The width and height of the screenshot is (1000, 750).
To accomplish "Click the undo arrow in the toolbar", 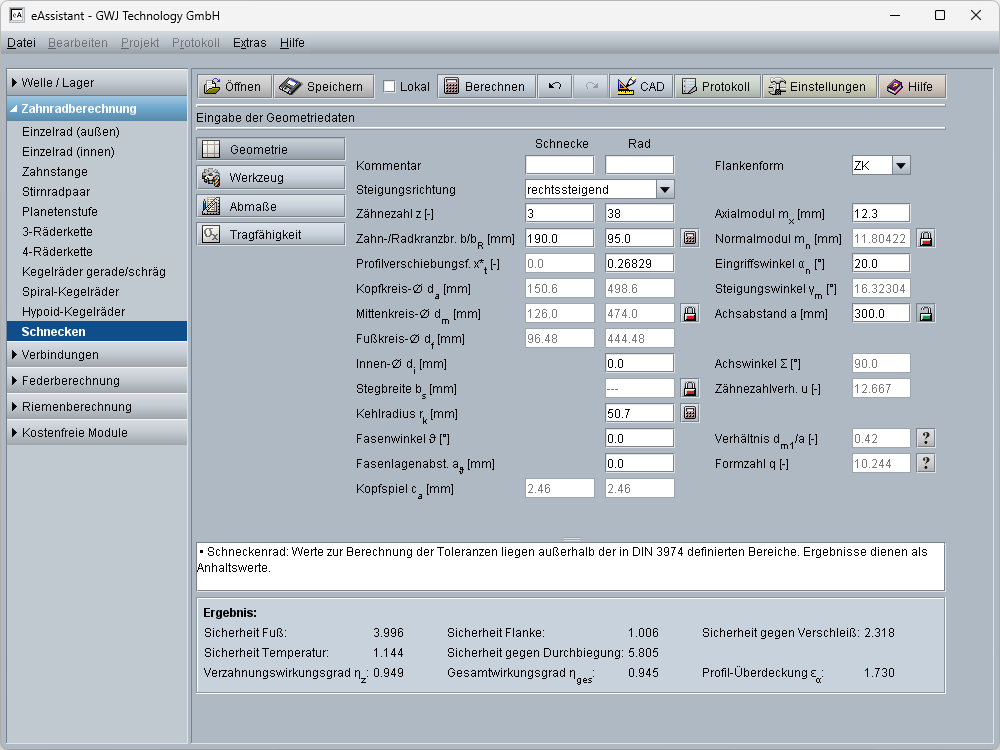I will [x=555, y=87].
